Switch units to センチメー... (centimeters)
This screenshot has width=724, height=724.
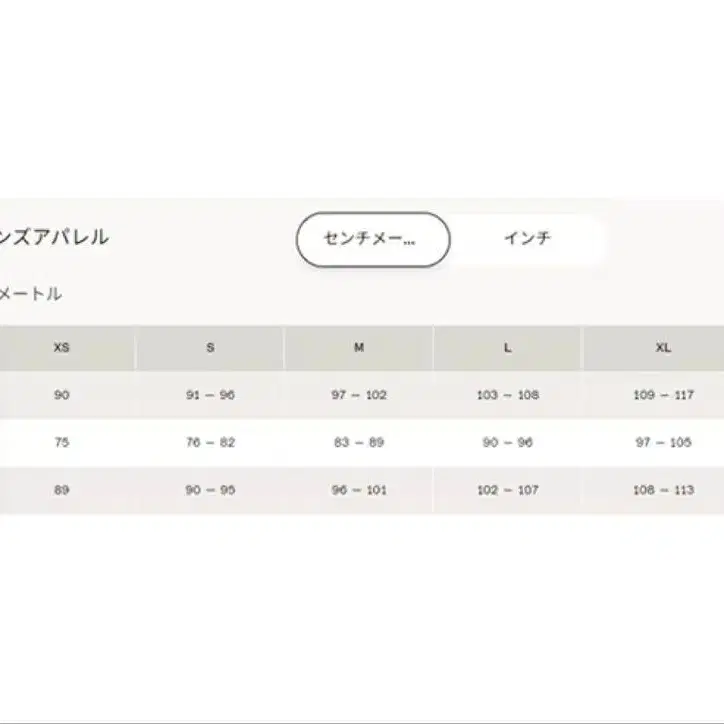372,240
